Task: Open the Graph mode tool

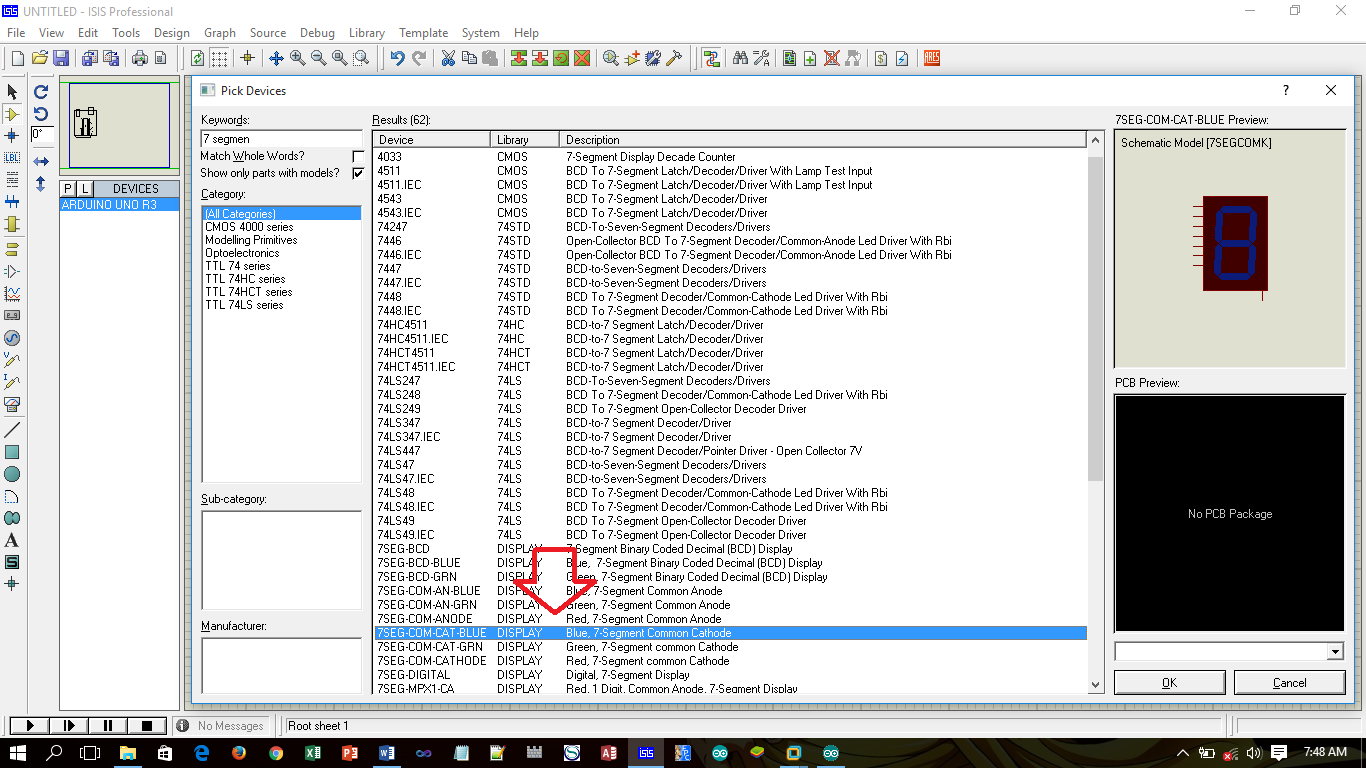Action: (12, 294)
